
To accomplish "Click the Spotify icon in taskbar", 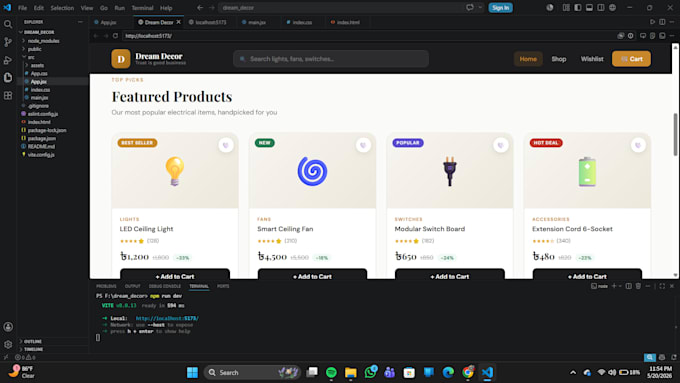I will [x=331, y=373].
